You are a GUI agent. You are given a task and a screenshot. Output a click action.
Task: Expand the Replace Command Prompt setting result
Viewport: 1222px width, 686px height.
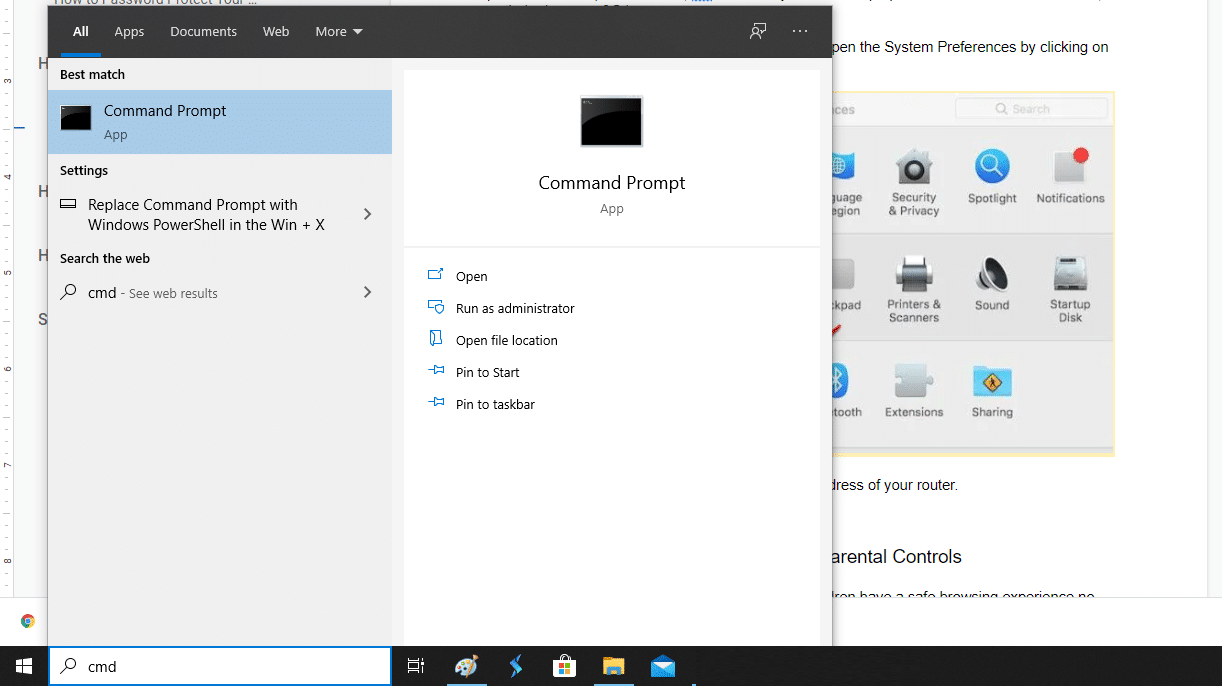click(x=367, y=213)
